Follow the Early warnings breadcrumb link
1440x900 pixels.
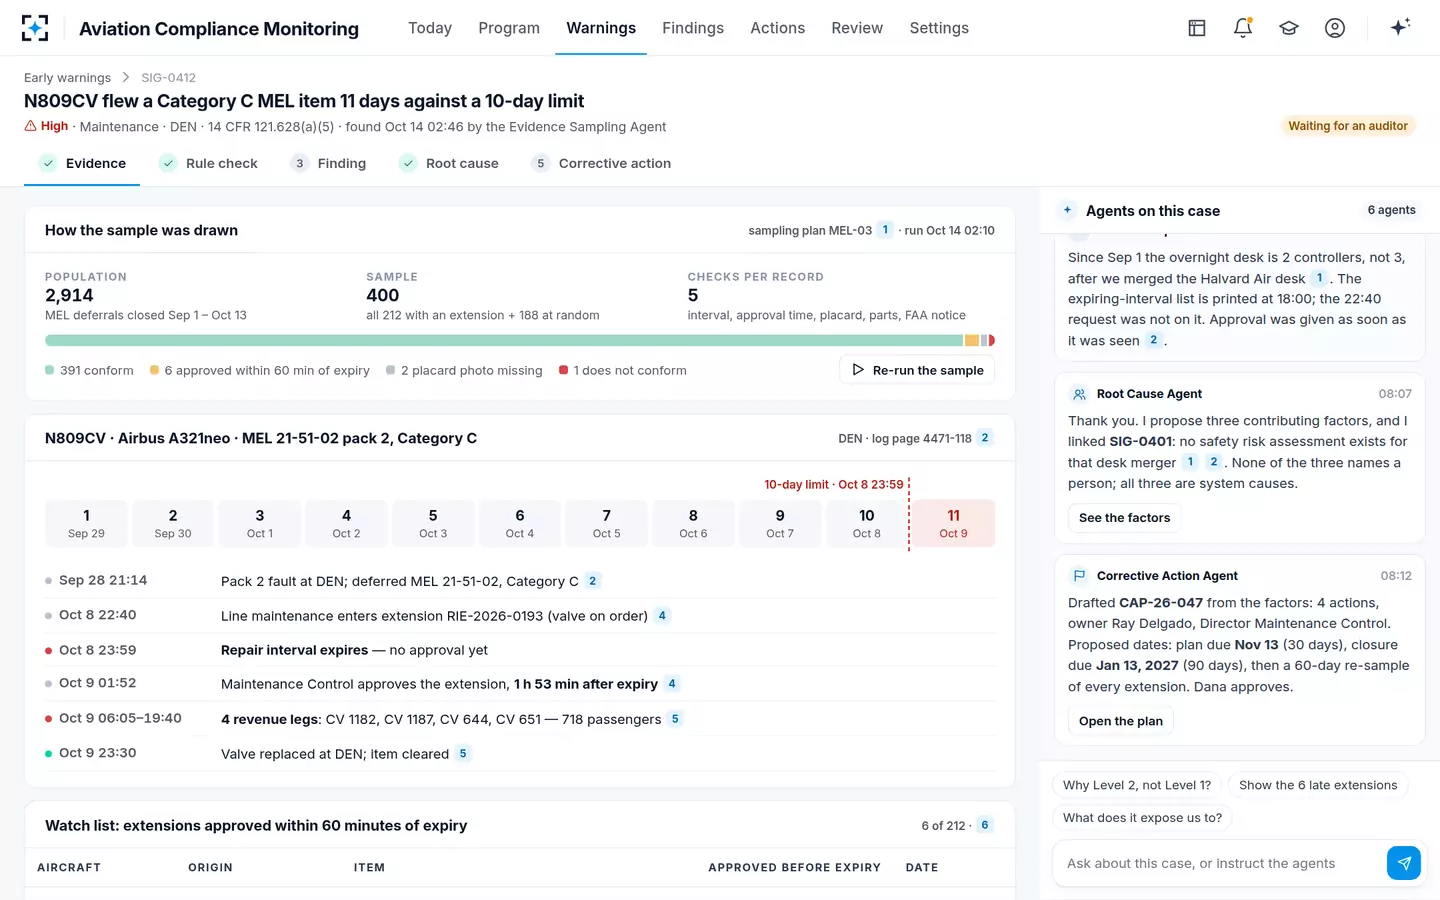pos(67,77)
